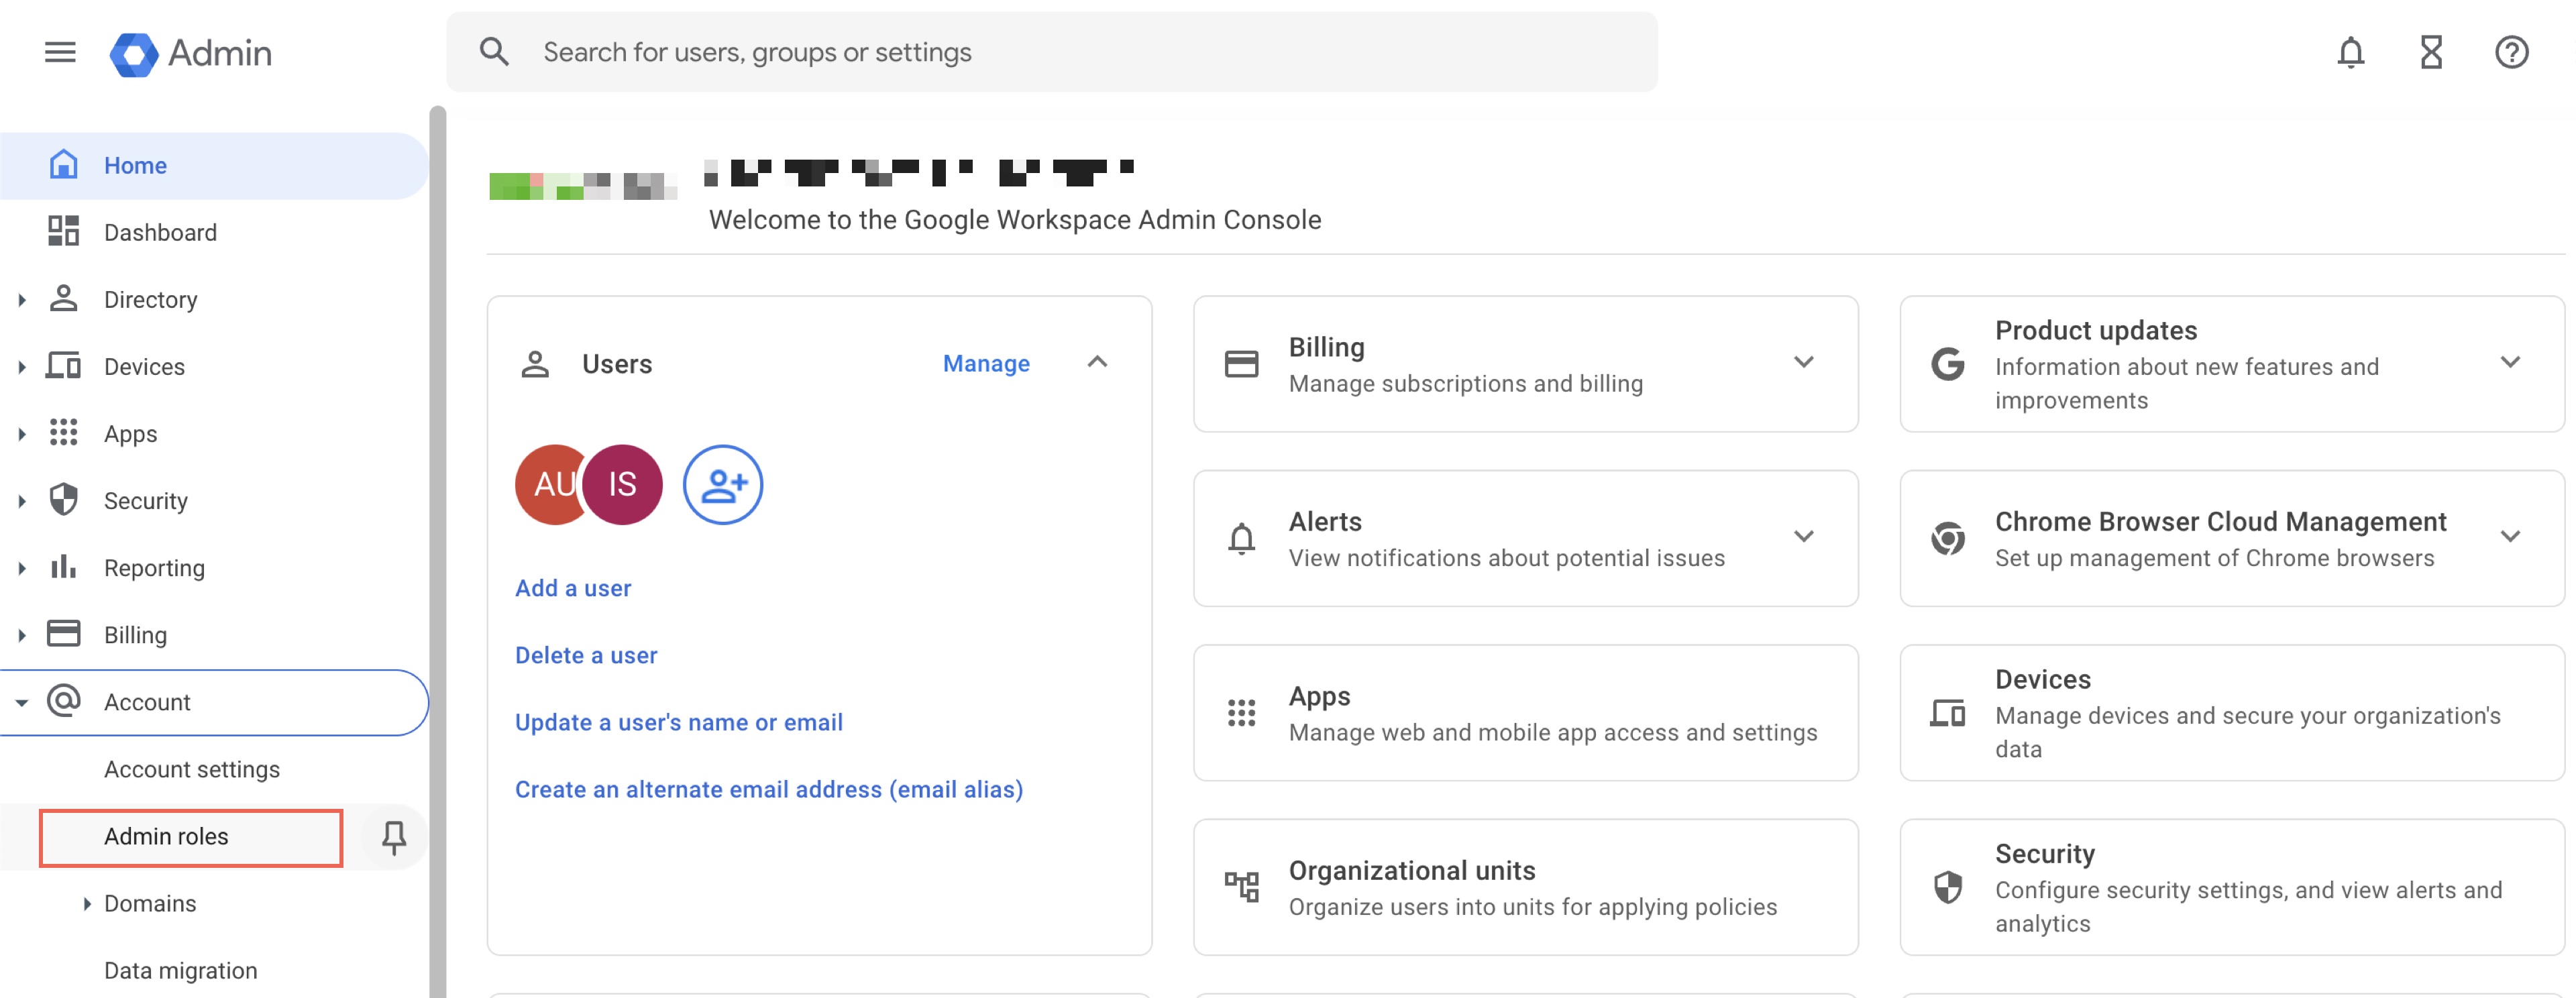Image resolution: width=2576 pixels, height=998 pixels.
Task: Click the Apps card grid icon
Action: pos(1241,712)
